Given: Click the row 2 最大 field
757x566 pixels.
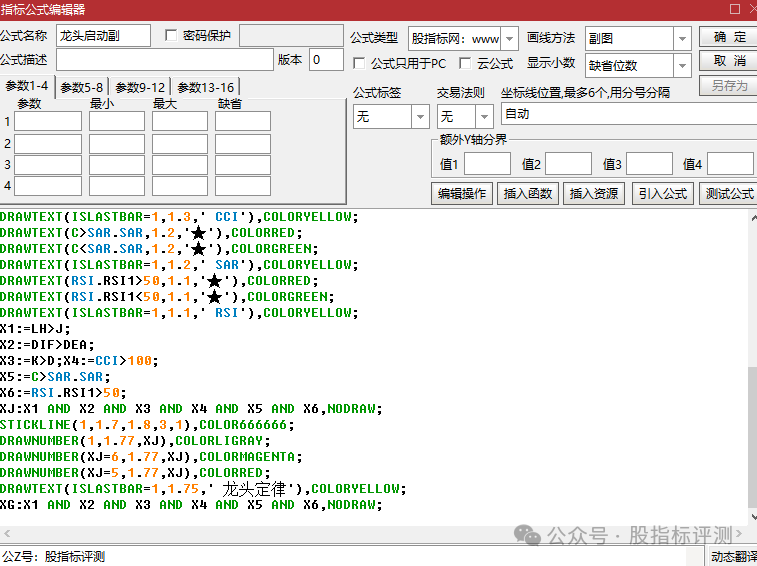Looking at the screenshot, I should click(x=180, y=144).
